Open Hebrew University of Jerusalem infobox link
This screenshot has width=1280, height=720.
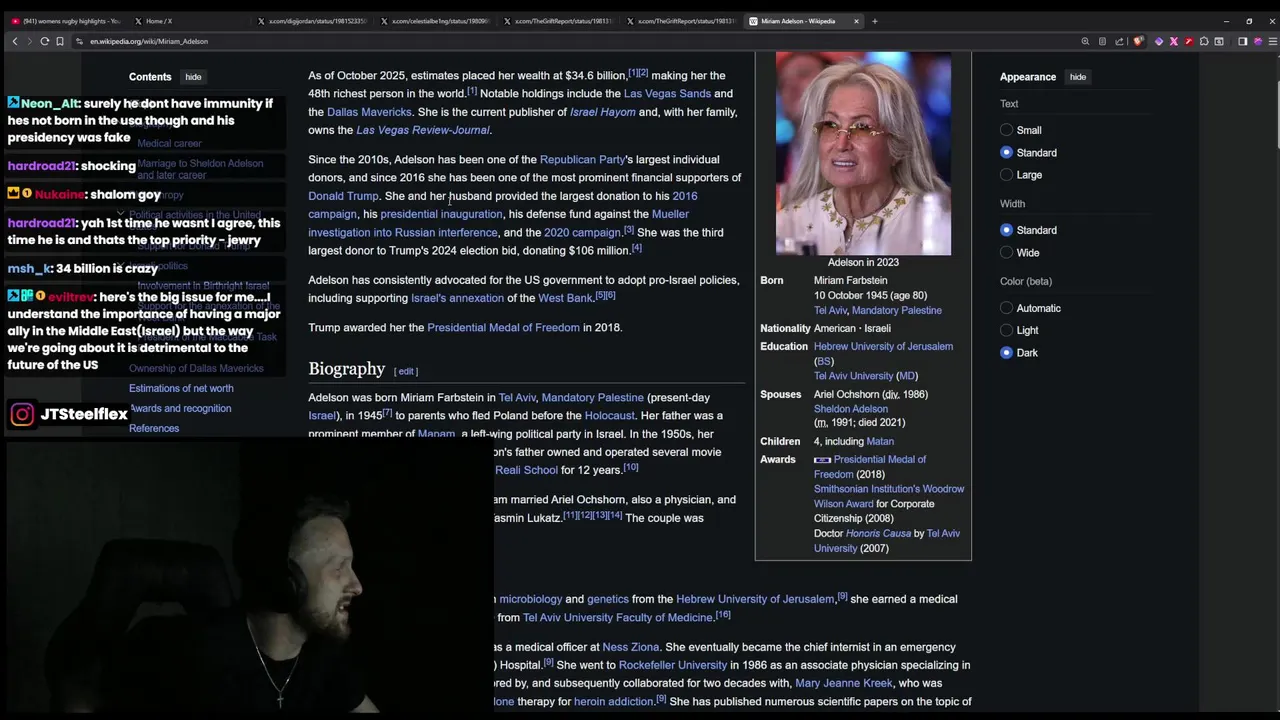pyautogui.click(x=883, y=346)
